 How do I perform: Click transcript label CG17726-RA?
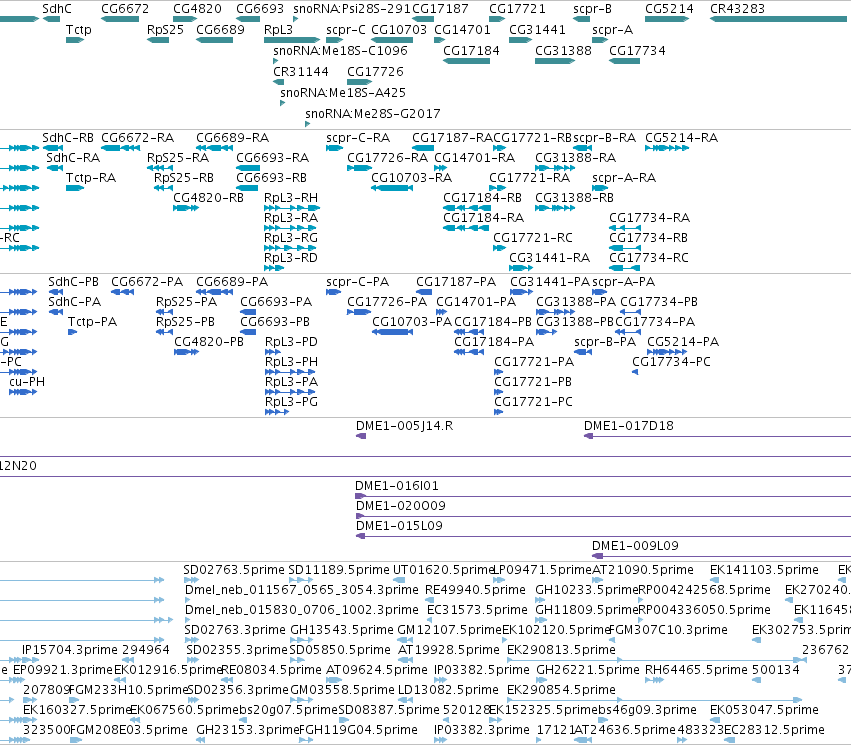(x=388, y=158)
